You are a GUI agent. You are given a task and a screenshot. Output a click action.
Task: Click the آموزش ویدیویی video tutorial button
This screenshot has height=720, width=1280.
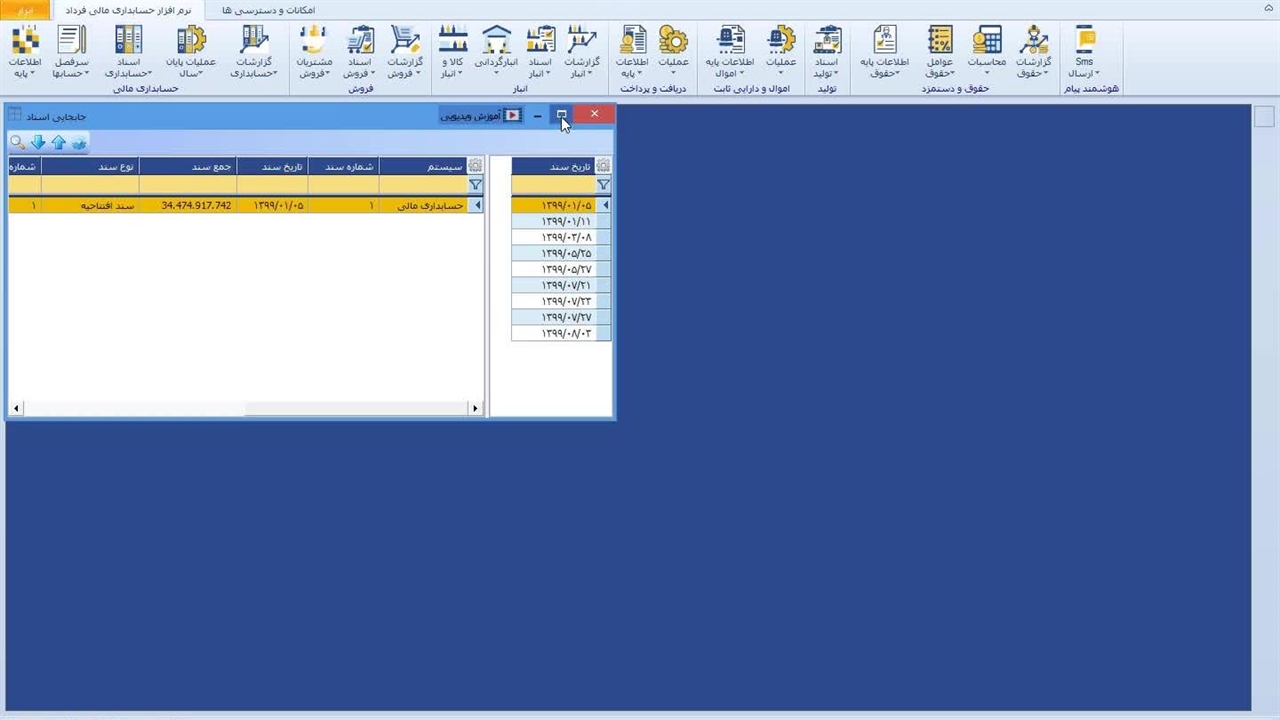[x=481, y=115]
